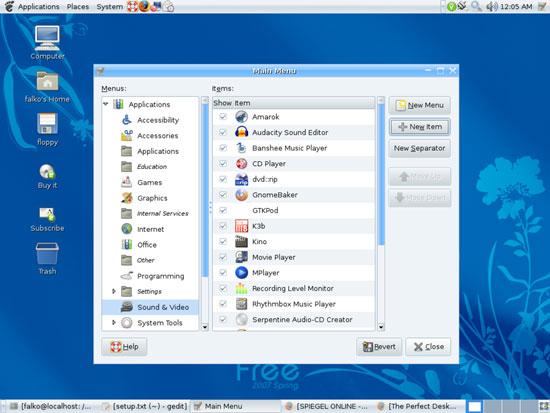Open the System panel menu
This screenshot has width=550, height=413.
pos(110,6)
